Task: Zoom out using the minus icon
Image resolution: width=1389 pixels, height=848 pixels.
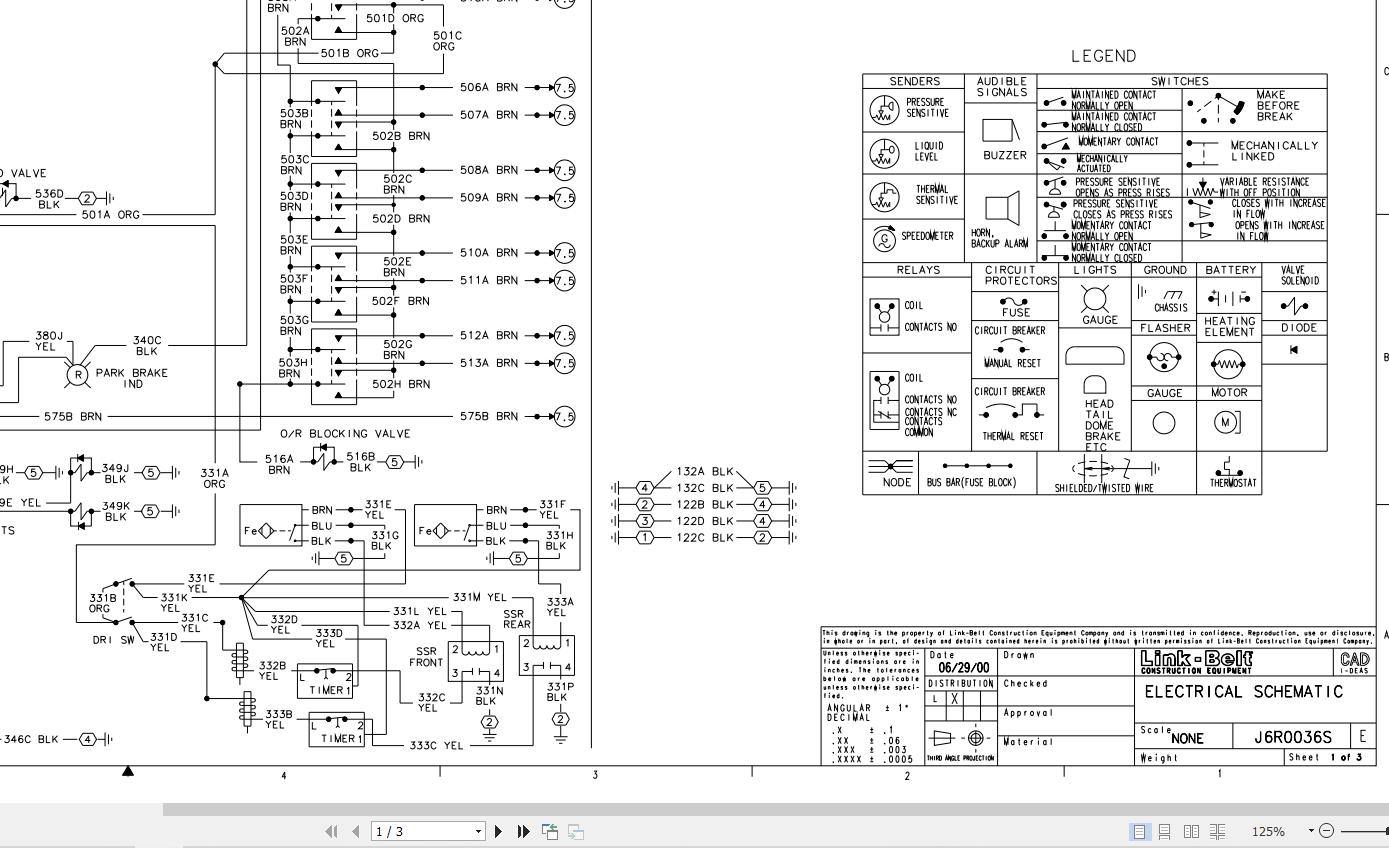Action: 1327,831
